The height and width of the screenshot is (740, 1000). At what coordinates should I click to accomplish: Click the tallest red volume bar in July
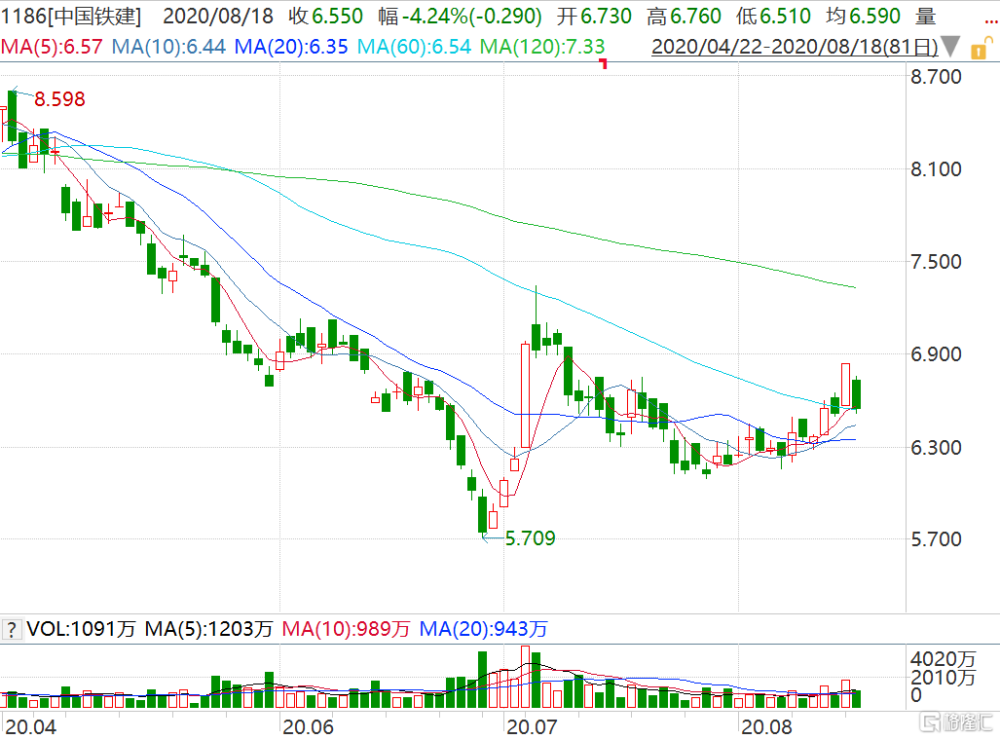click(526, 676)
